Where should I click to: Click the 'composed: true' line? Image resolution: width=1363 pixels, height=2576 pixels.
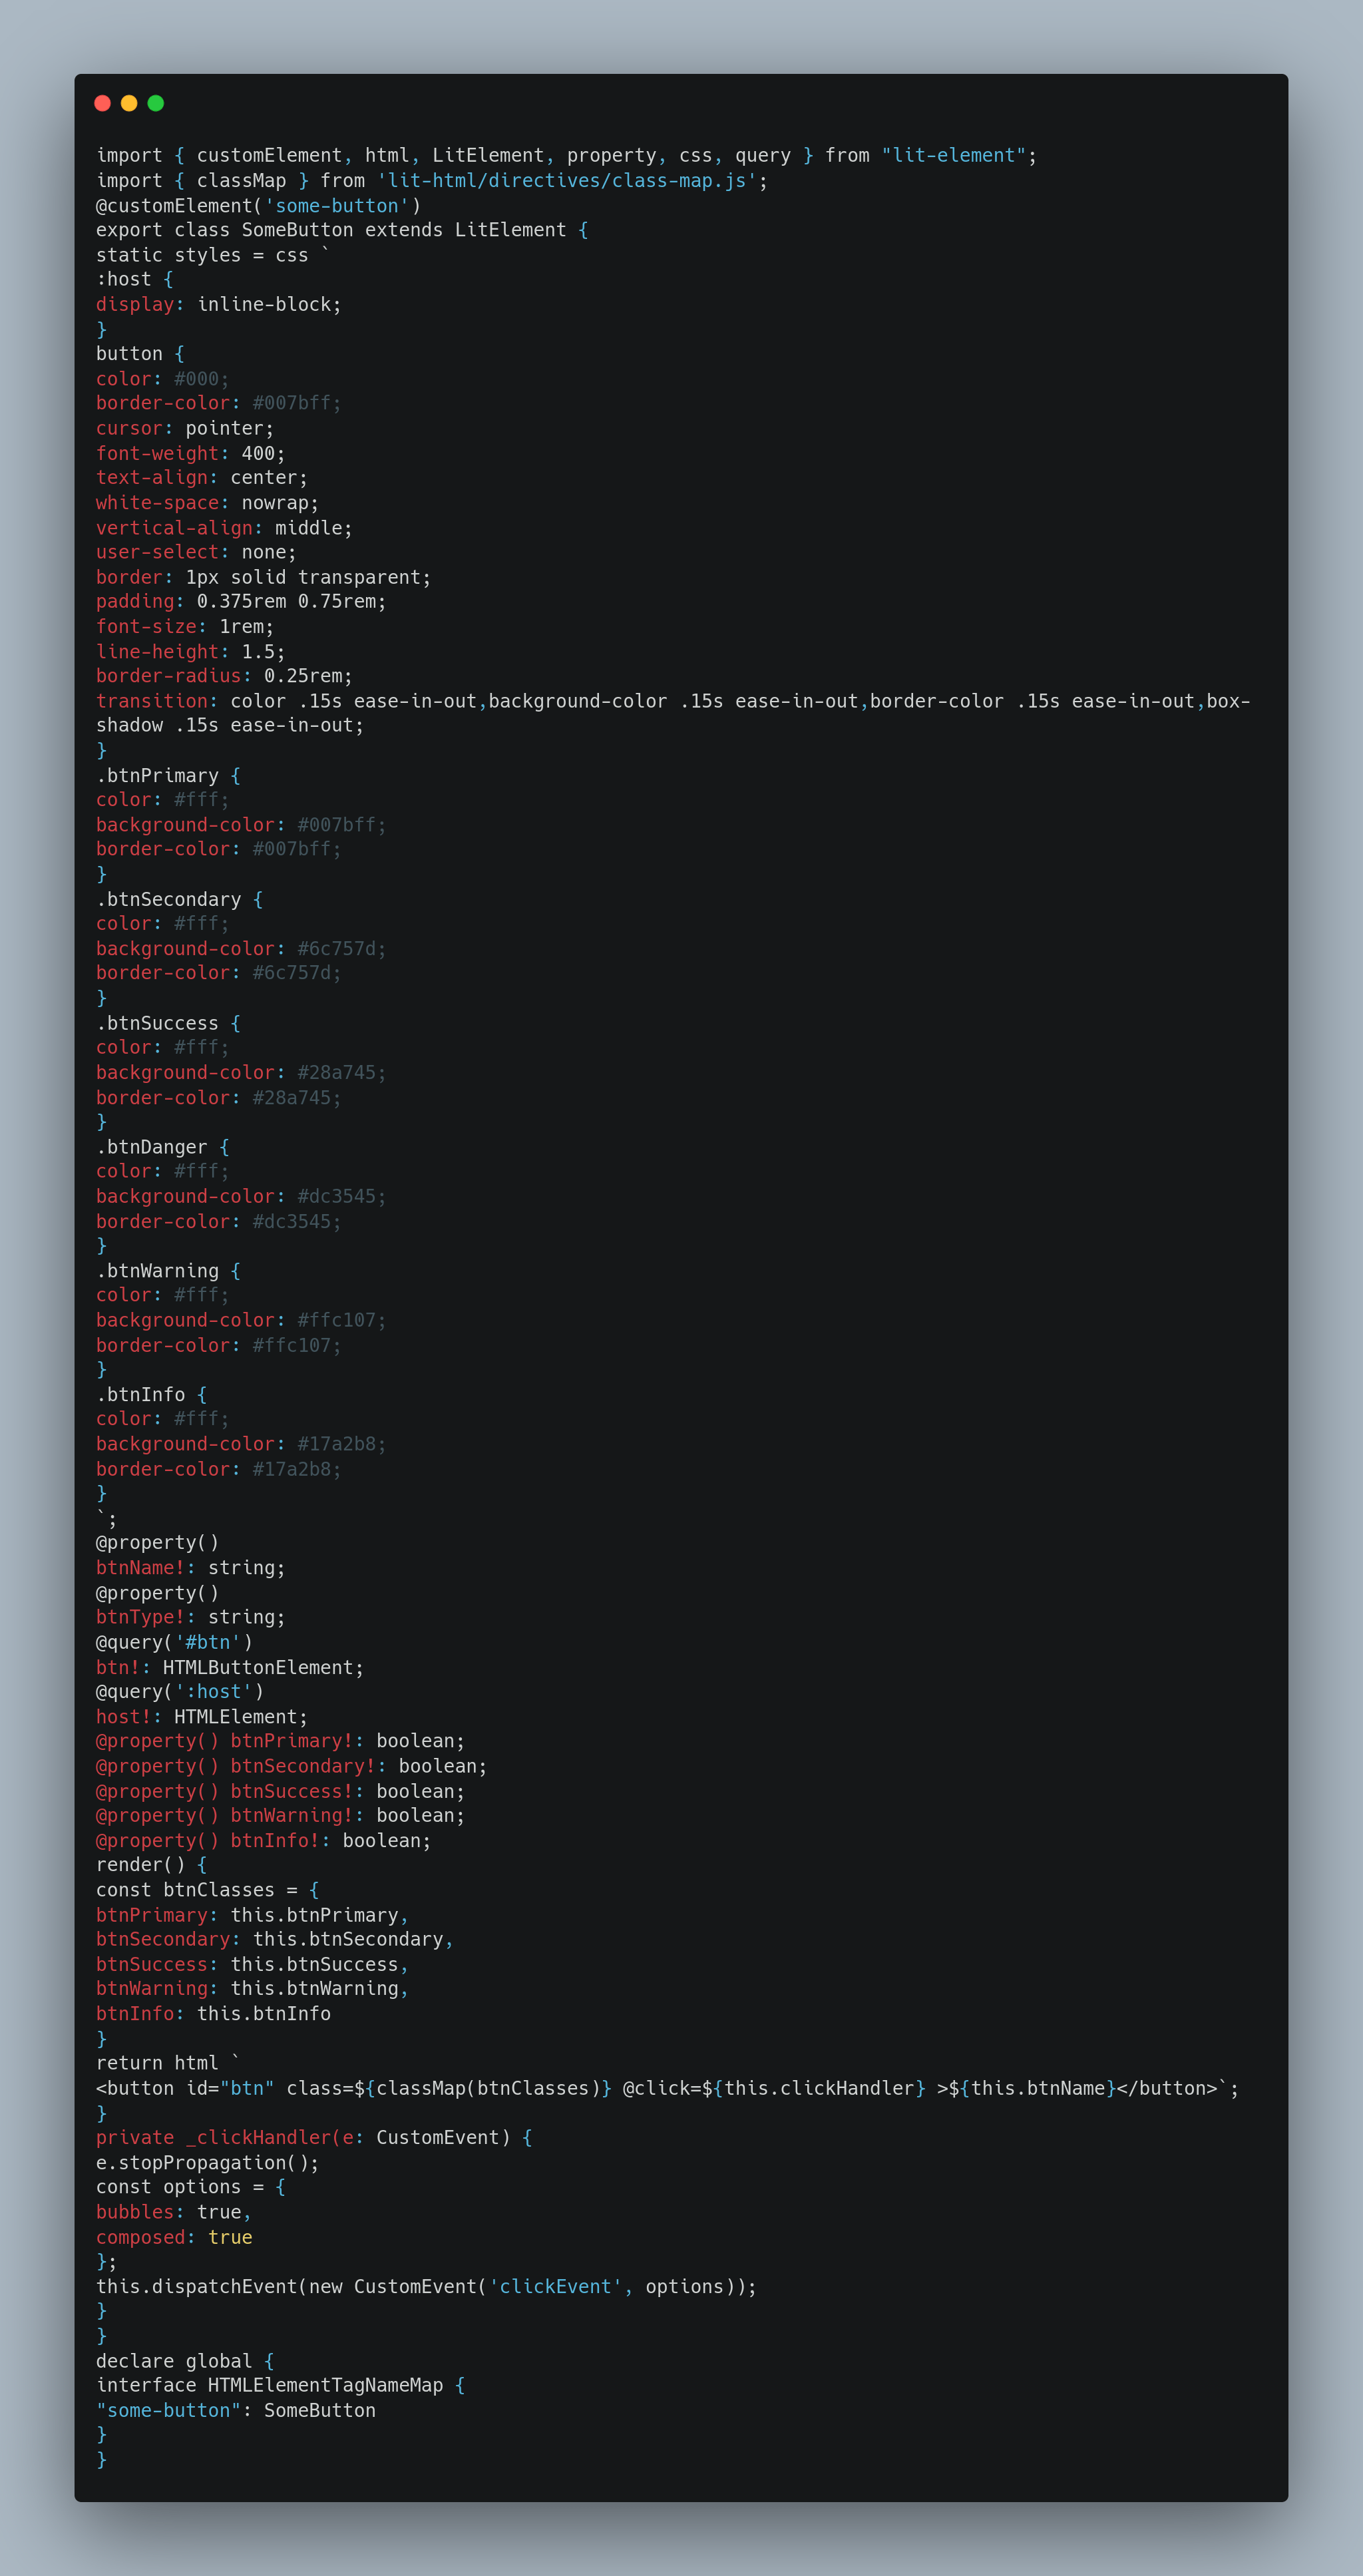click(174, 2237)
